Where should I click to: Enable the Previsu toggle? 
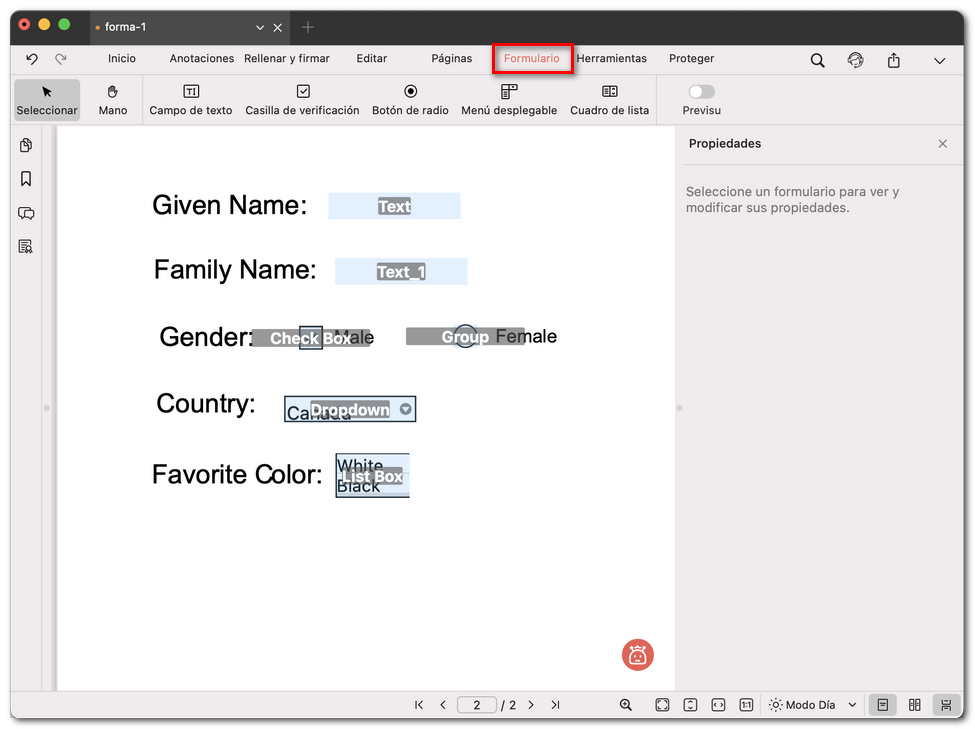[701, 91]
